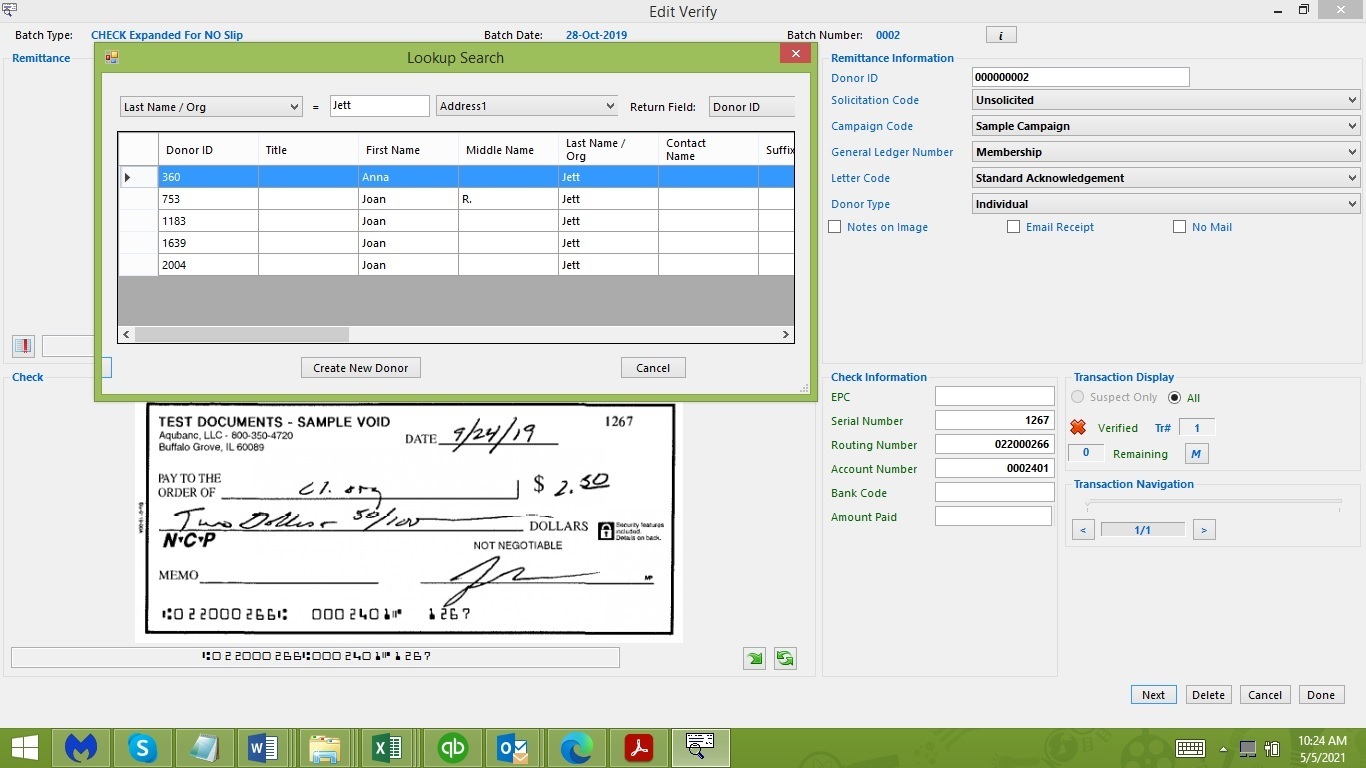Check the Email Receipt checkbox

tap(1014, 227)
